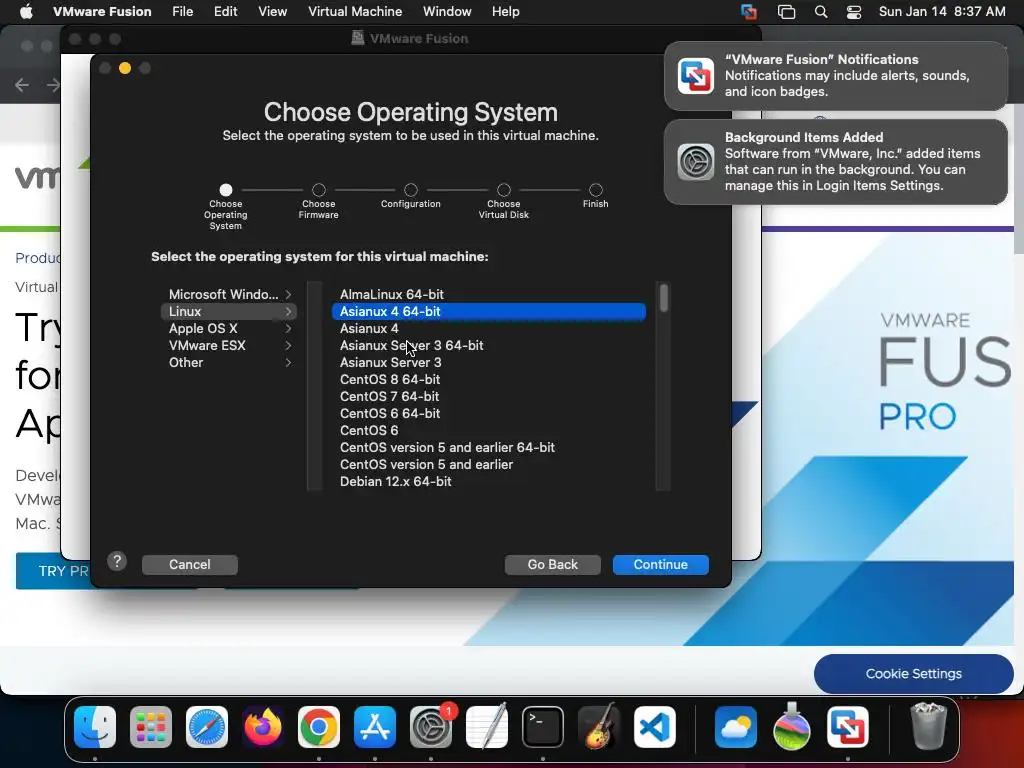Open the Trash in the Dock
The width and height of the screenshot is (1024, 768).
[x=928, y=727]
